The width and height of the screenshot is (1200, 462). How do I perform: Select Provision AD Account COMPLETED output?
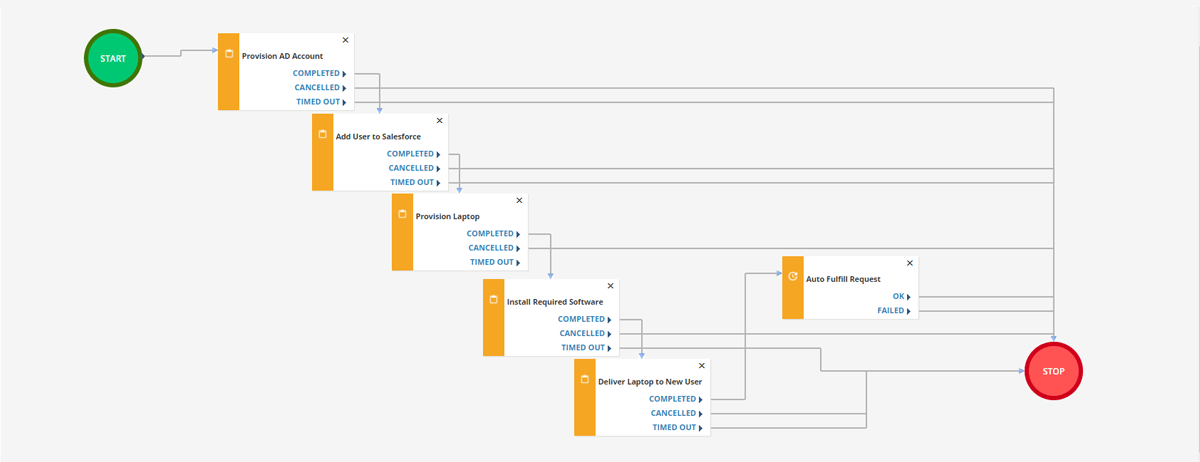(319, 73)
